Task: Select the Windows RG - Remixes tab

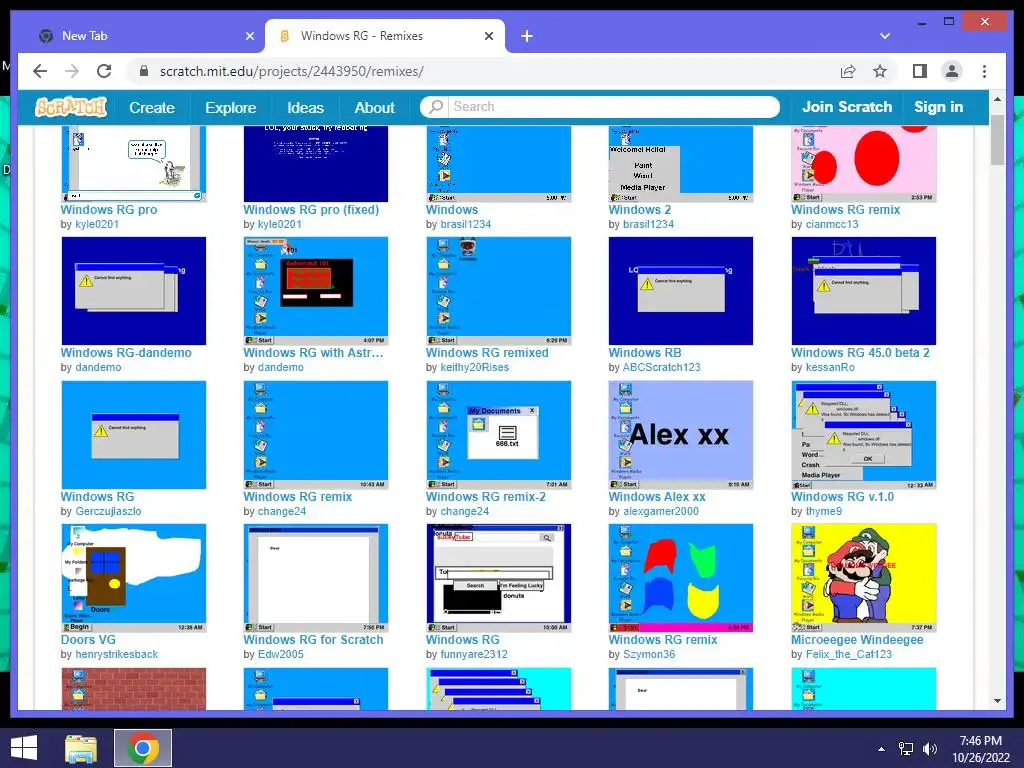Action: pyautogui.click(x=385, y=36)
